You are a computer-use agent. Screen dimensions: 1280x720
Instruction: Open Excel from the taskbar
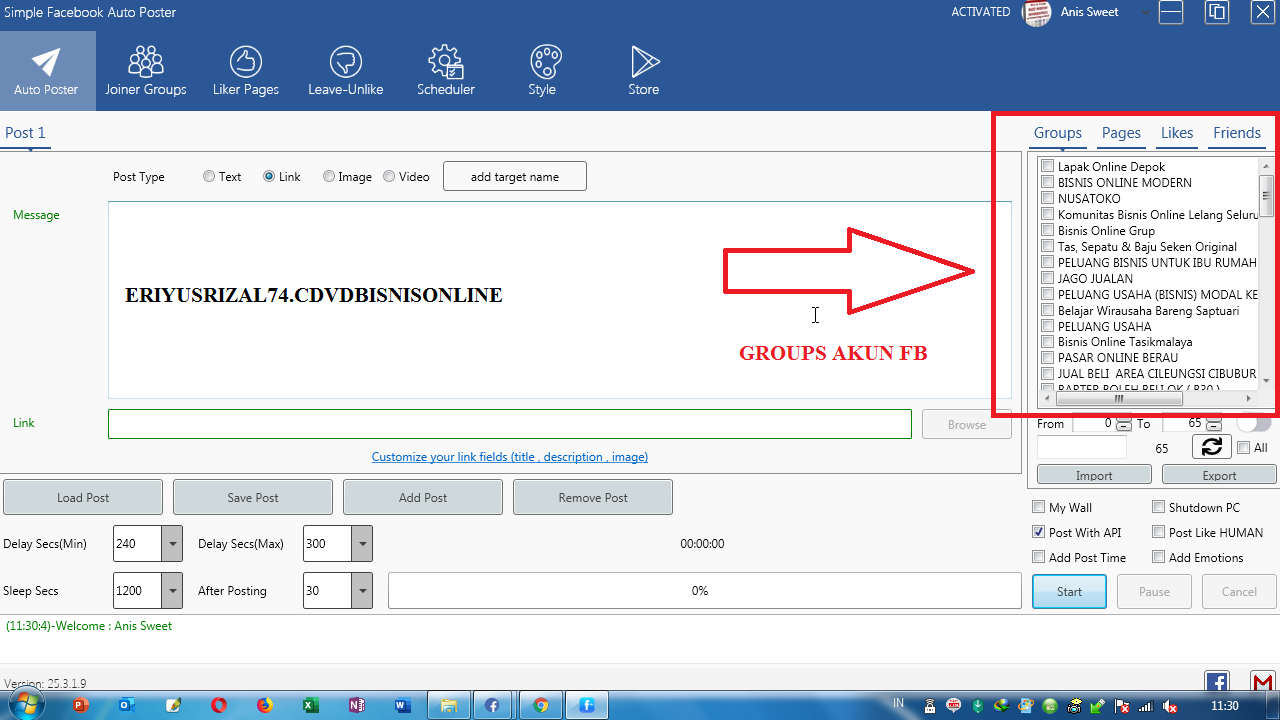[311, 705]
